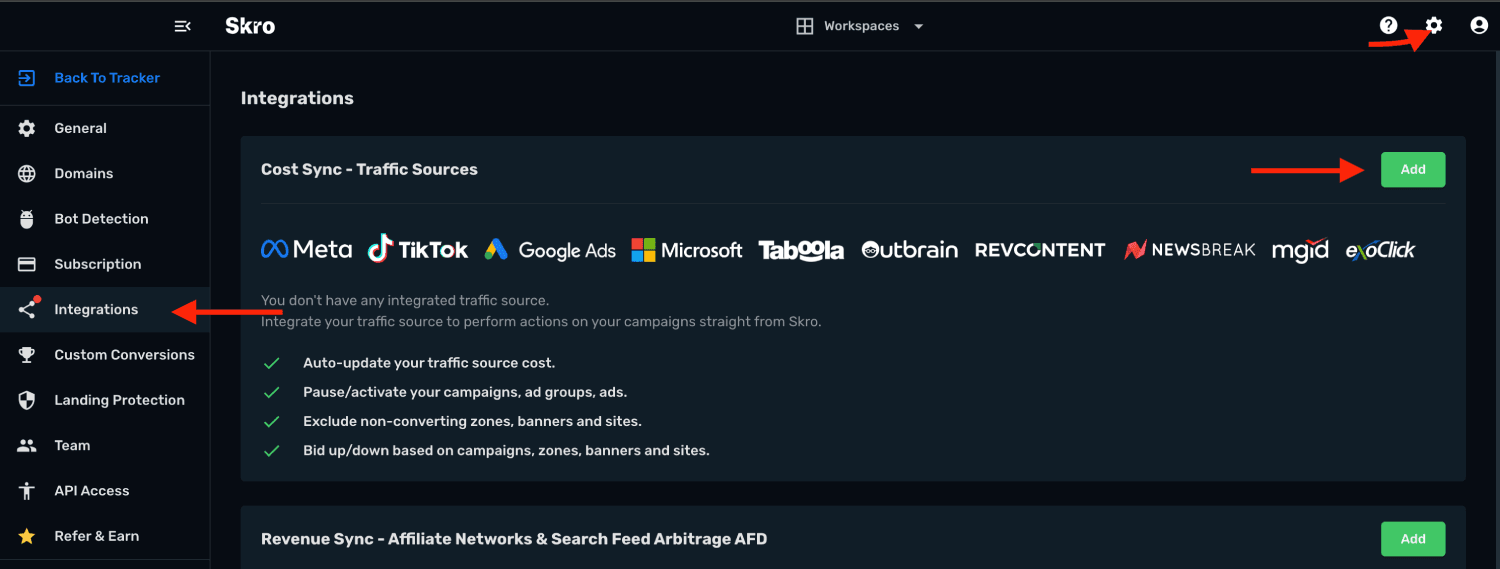Click the TikTok traffic source logo
This screenshot has width=1500, height=569.
tap(418, 249)
